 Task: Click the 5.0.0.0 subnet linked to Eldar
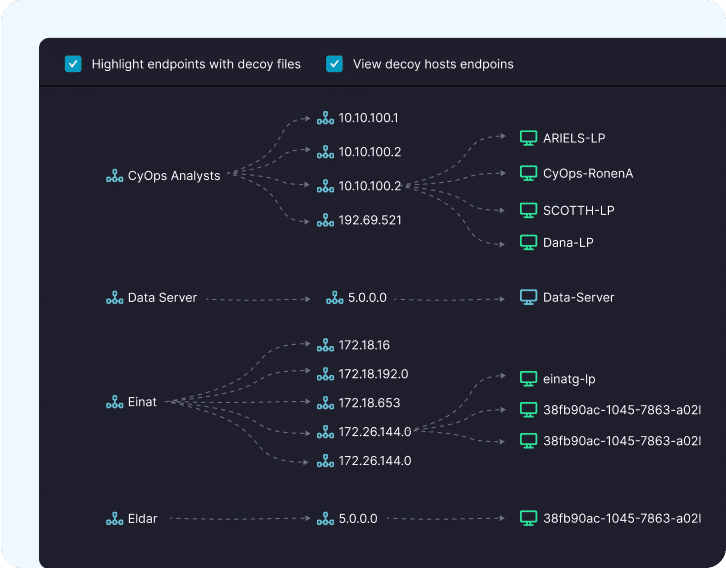[x=358, y=519]
